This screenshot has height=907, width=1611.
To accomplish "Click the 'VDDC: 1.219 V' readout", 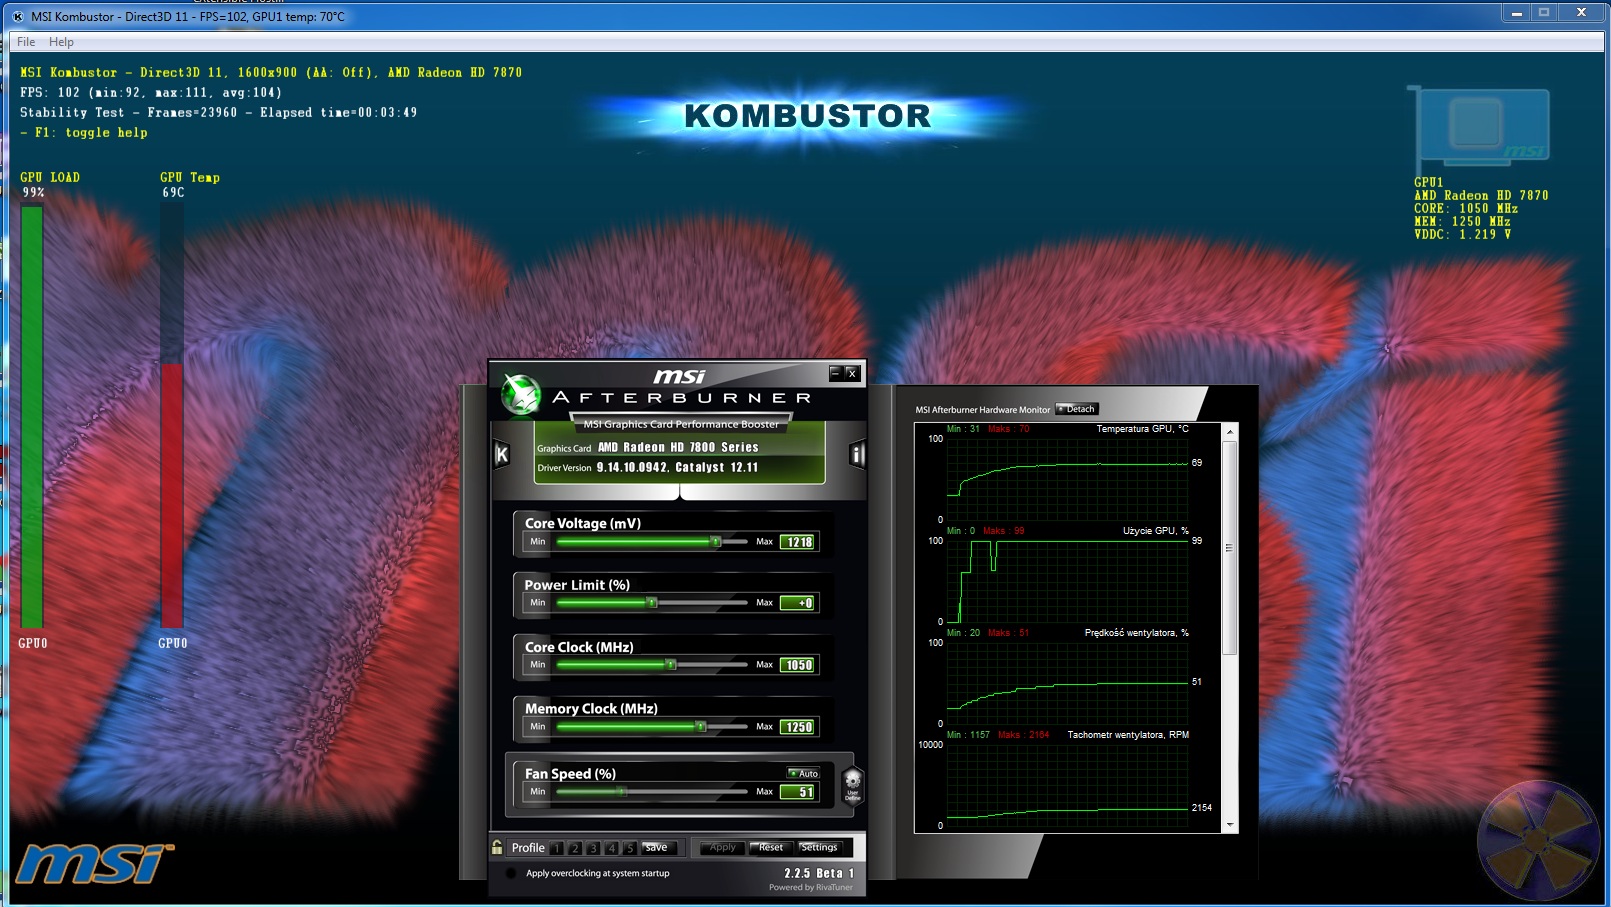I will pyautogui.click(x=1462, y=234).
